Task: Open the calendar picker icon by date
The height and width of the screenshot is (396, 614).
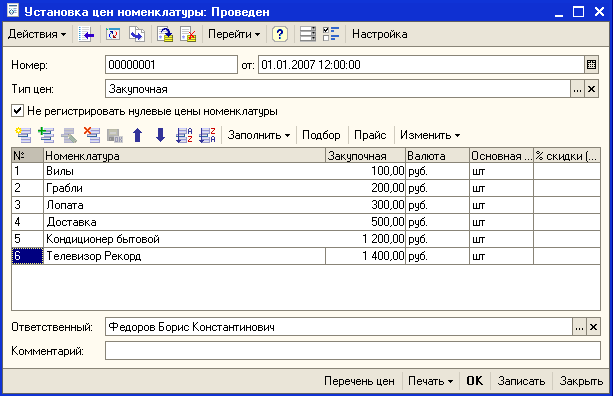Action: [x=591, y=65]
